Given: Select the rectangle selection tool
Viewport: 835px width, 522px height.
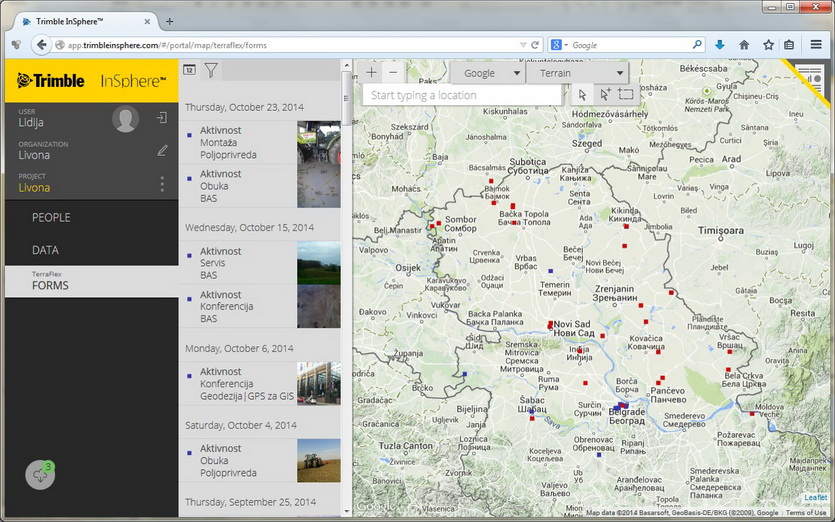Looking at the screenshot, I should [626, 95].
